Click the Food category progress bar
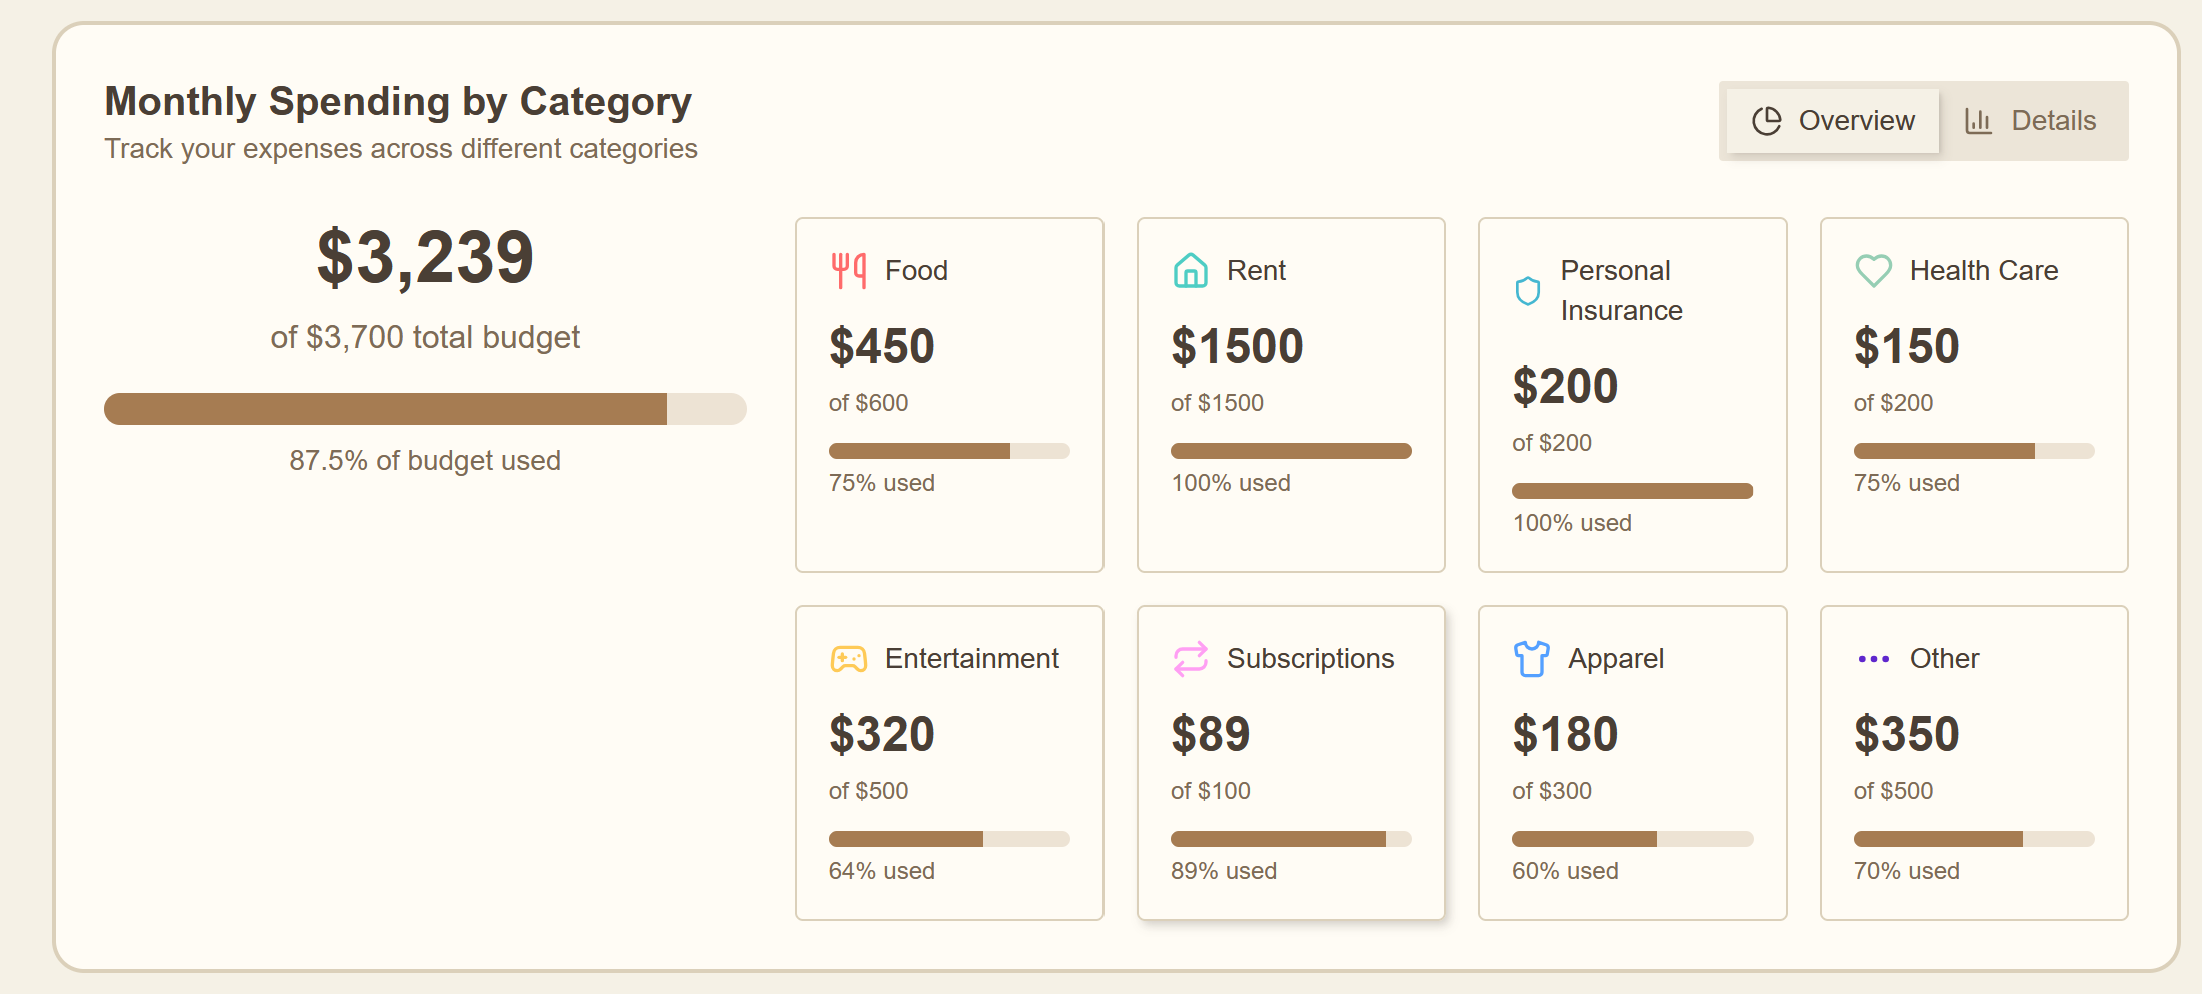Screen dimensions: 2202x994 [x=949, y=451]
